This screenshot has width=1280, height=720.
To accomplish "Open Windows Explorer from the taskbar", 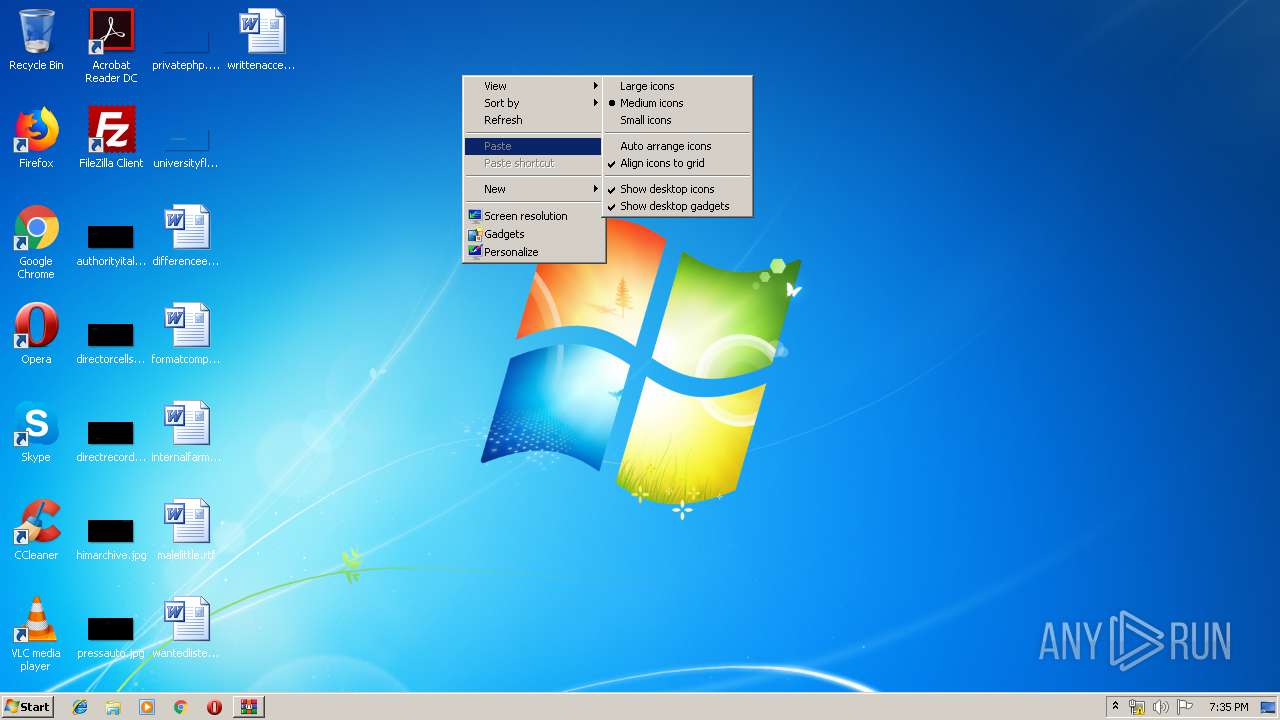I will [113, 707].
